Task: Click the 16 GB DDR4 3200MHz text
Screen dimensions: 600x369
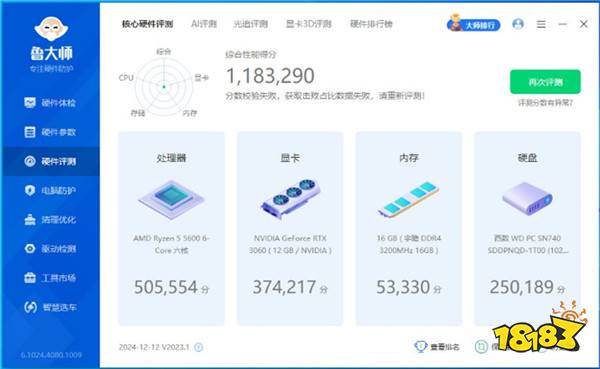Action: click(x=409, y=244)
